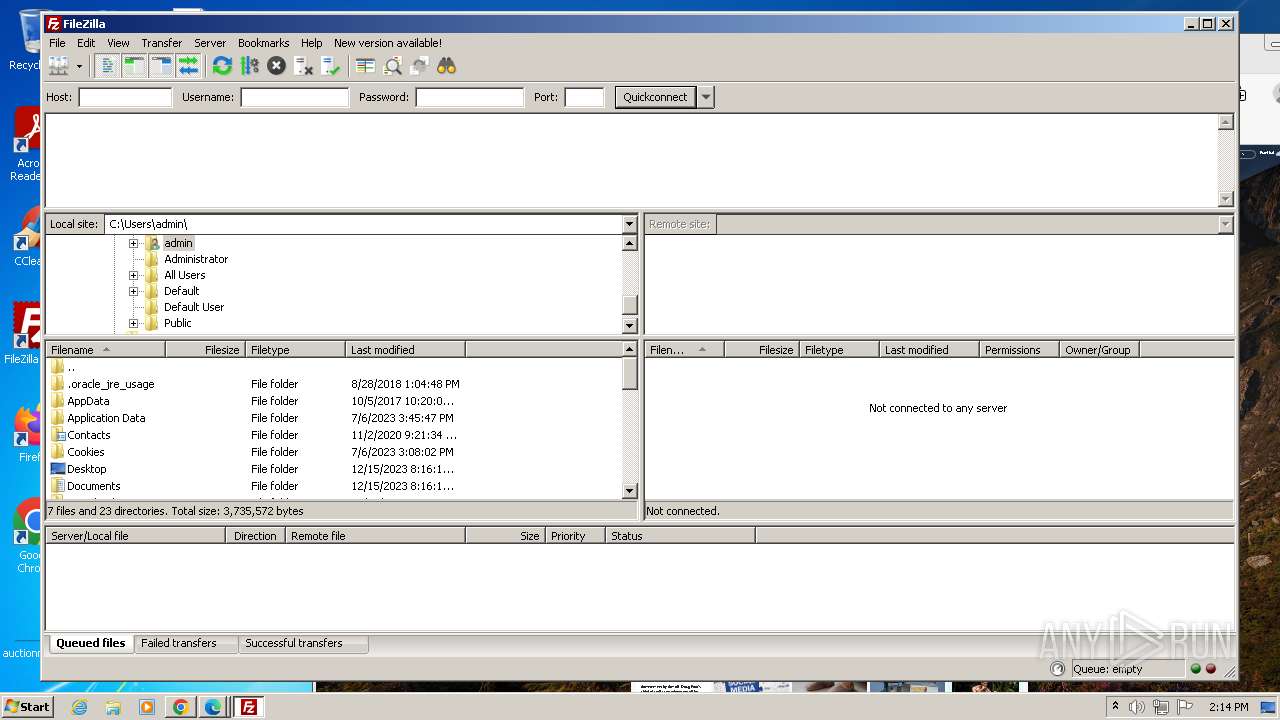Select the Queued files tab

[x=90, y=643]
